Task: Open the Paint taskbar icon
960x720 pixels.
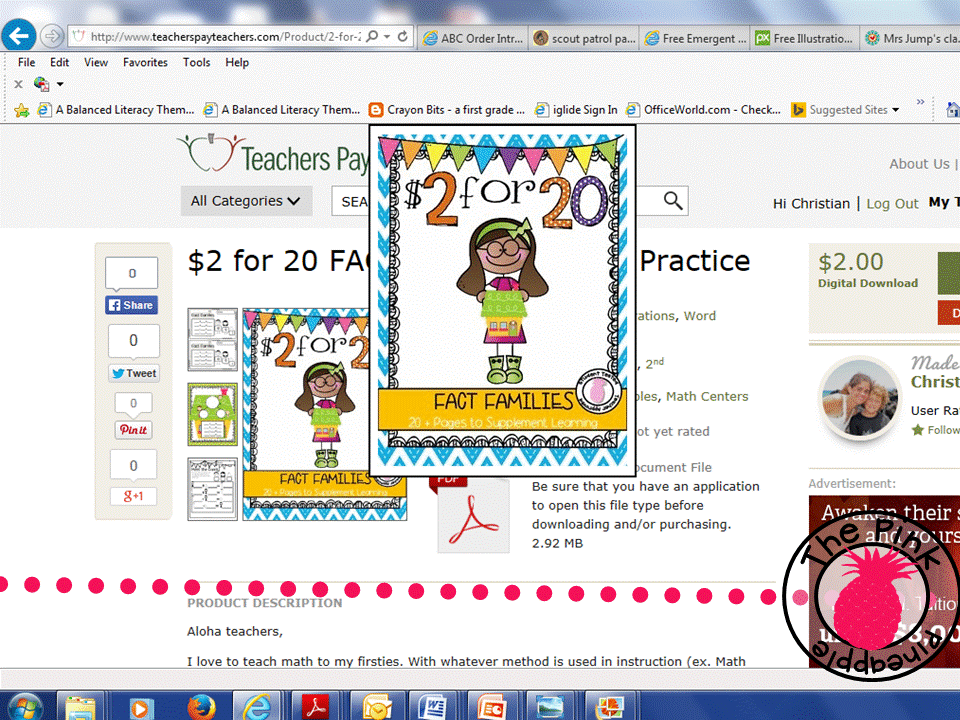Action: 609,708
